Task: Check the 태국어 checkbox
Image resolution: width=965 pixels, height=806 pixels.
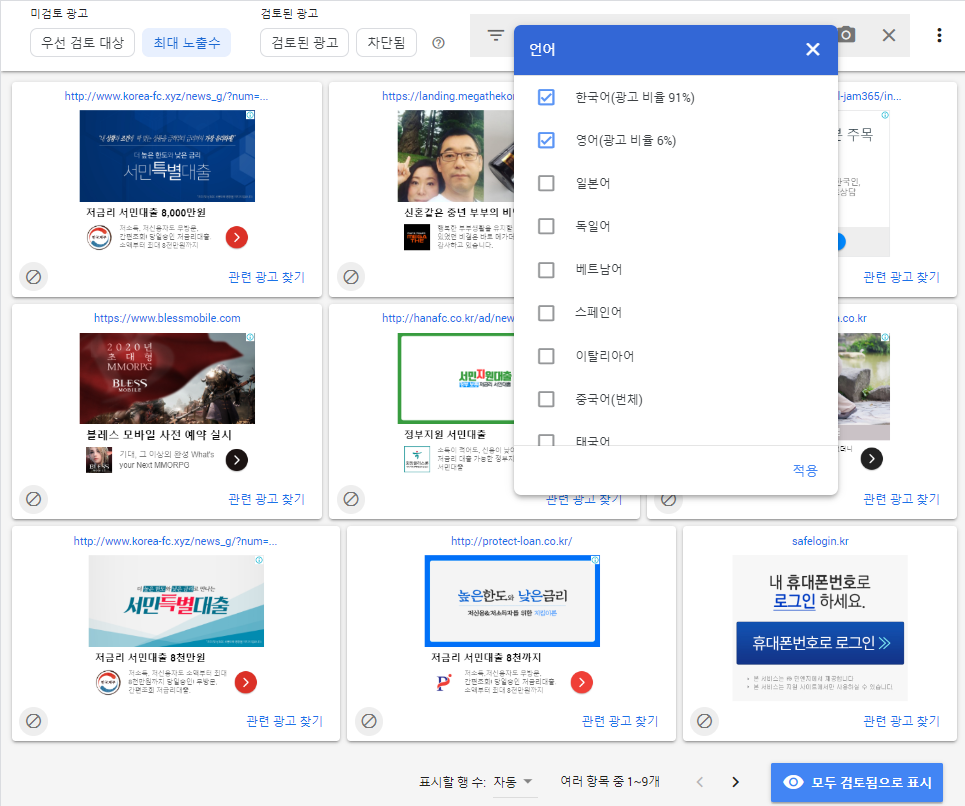Action: 546,440
